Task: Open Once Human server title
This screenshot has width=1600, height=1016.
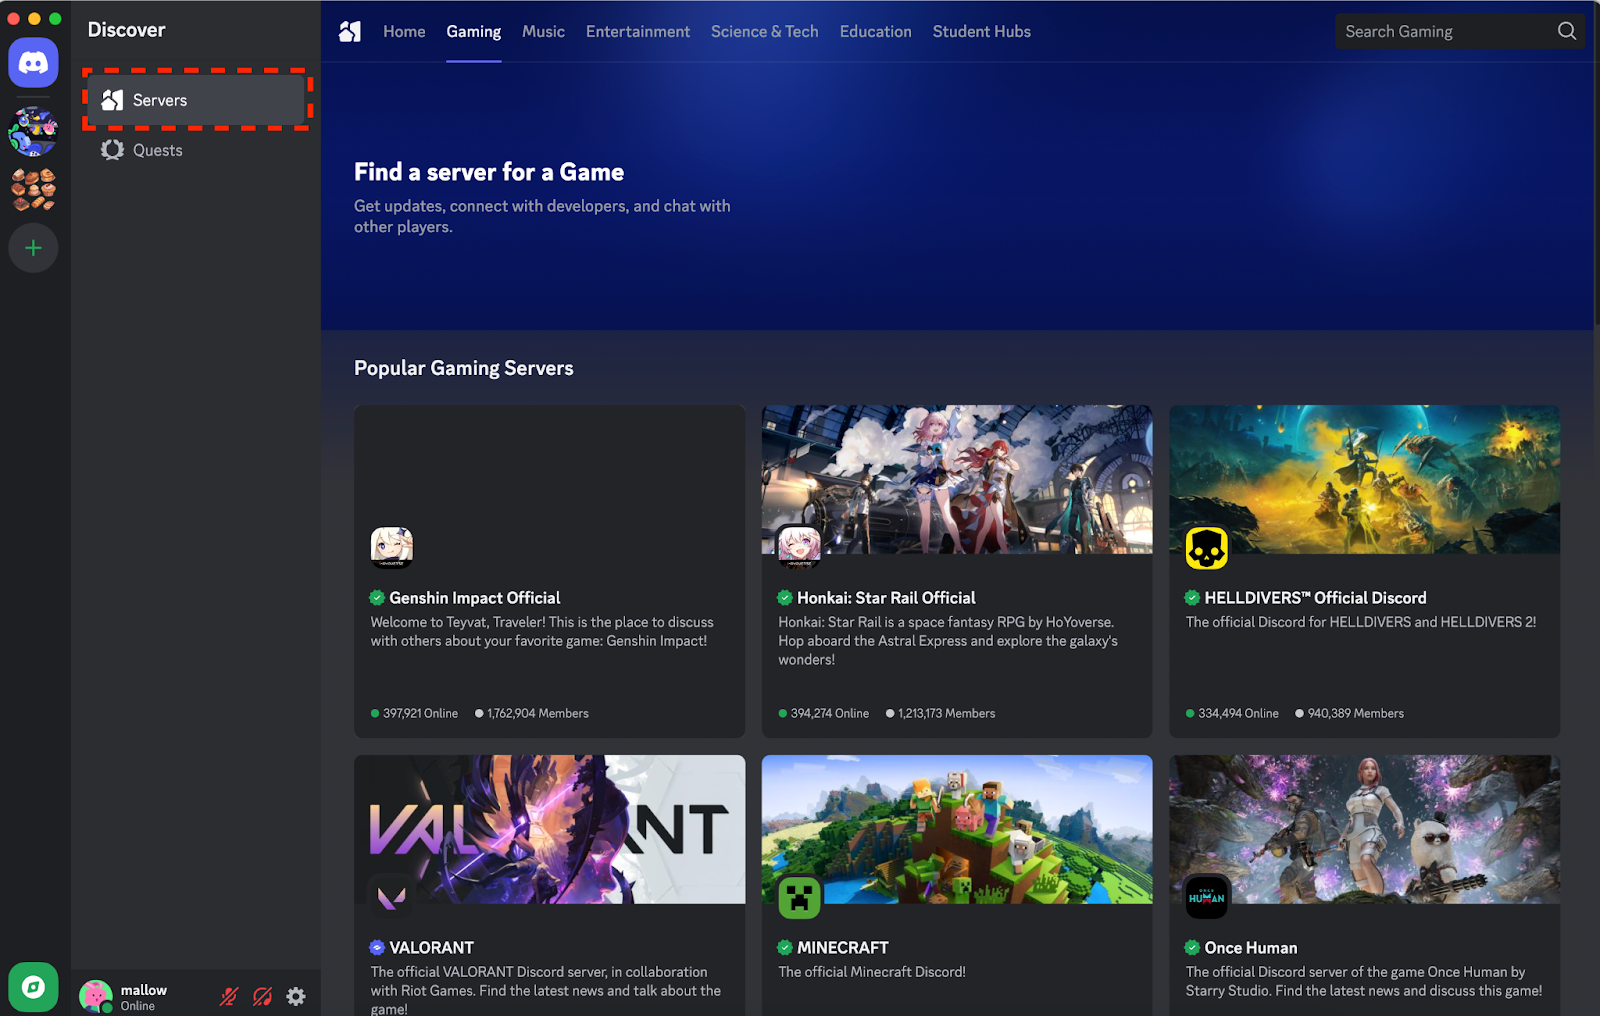Action: pyautogui.click(x=1251, y=947)
